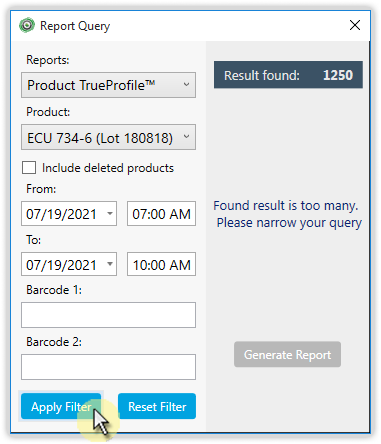This screenshot has height=444, width=381.
Task: Click the To time field 10:00 AM
Action: pyautogui.click(x=161, y=264)
